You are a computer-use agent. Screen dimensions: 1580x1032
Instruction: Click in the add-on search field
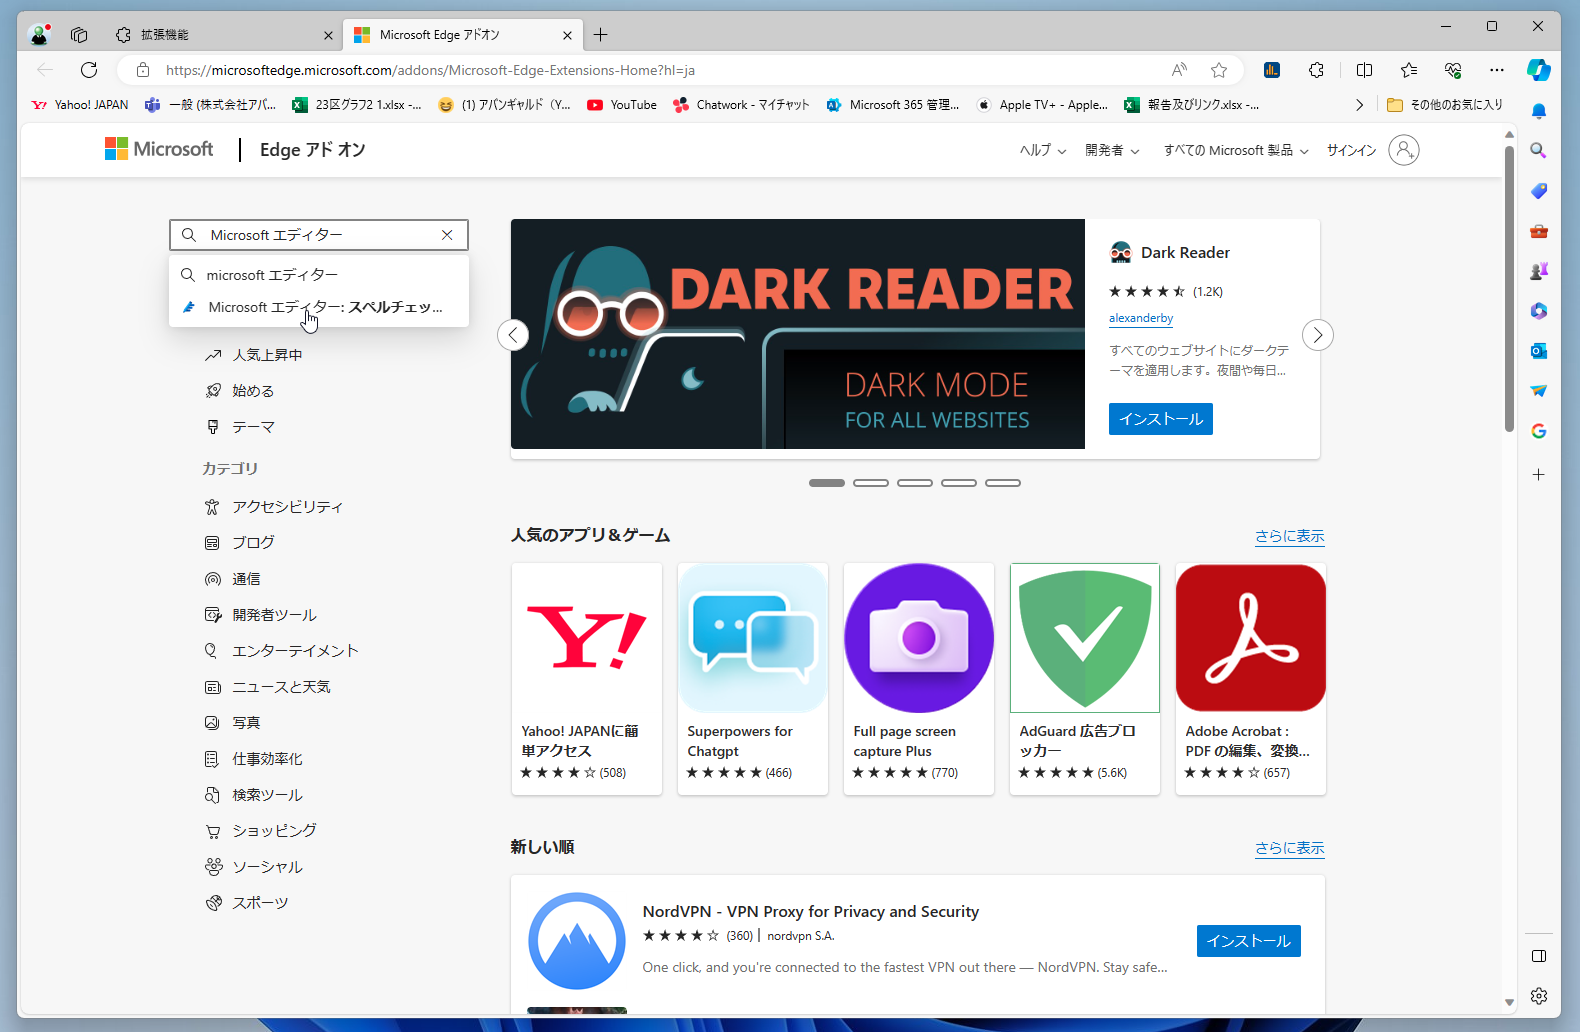(320, 235)
